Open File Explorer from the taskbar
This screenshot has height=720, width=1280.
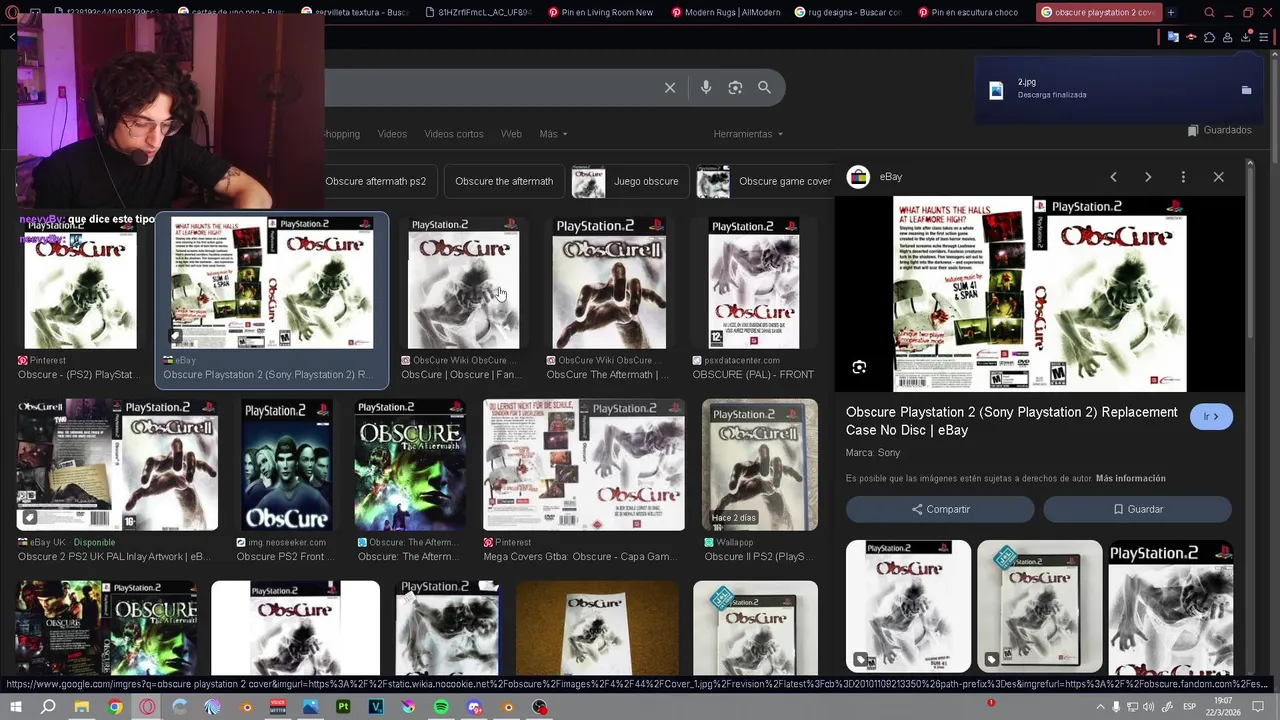tap(82, 707)
